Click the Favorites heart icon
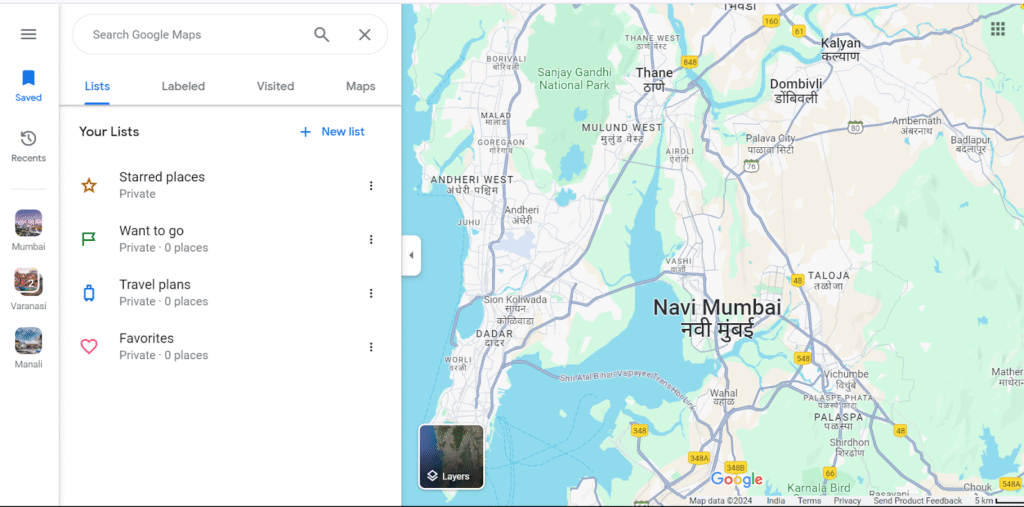This screenshot has height=507, width=1024. pos(89,346)
